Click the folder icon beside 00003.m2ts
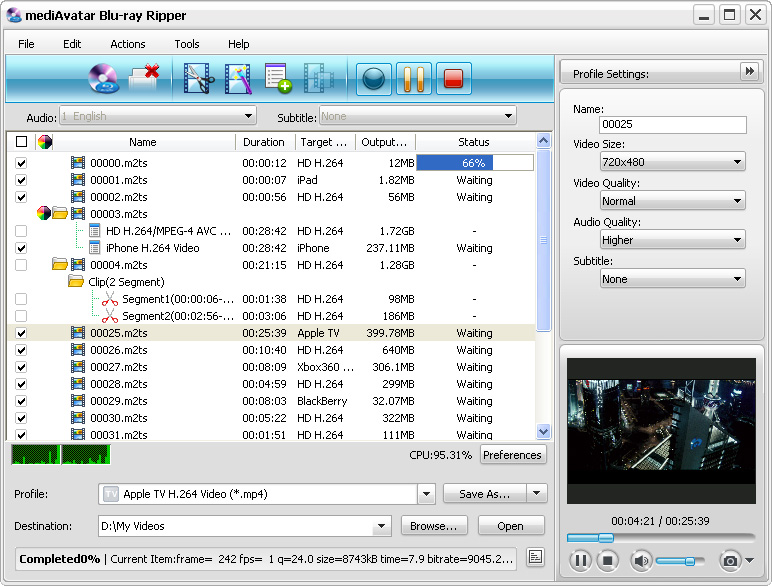The width and height of the screenshot is (772, 587). [60, 214]
